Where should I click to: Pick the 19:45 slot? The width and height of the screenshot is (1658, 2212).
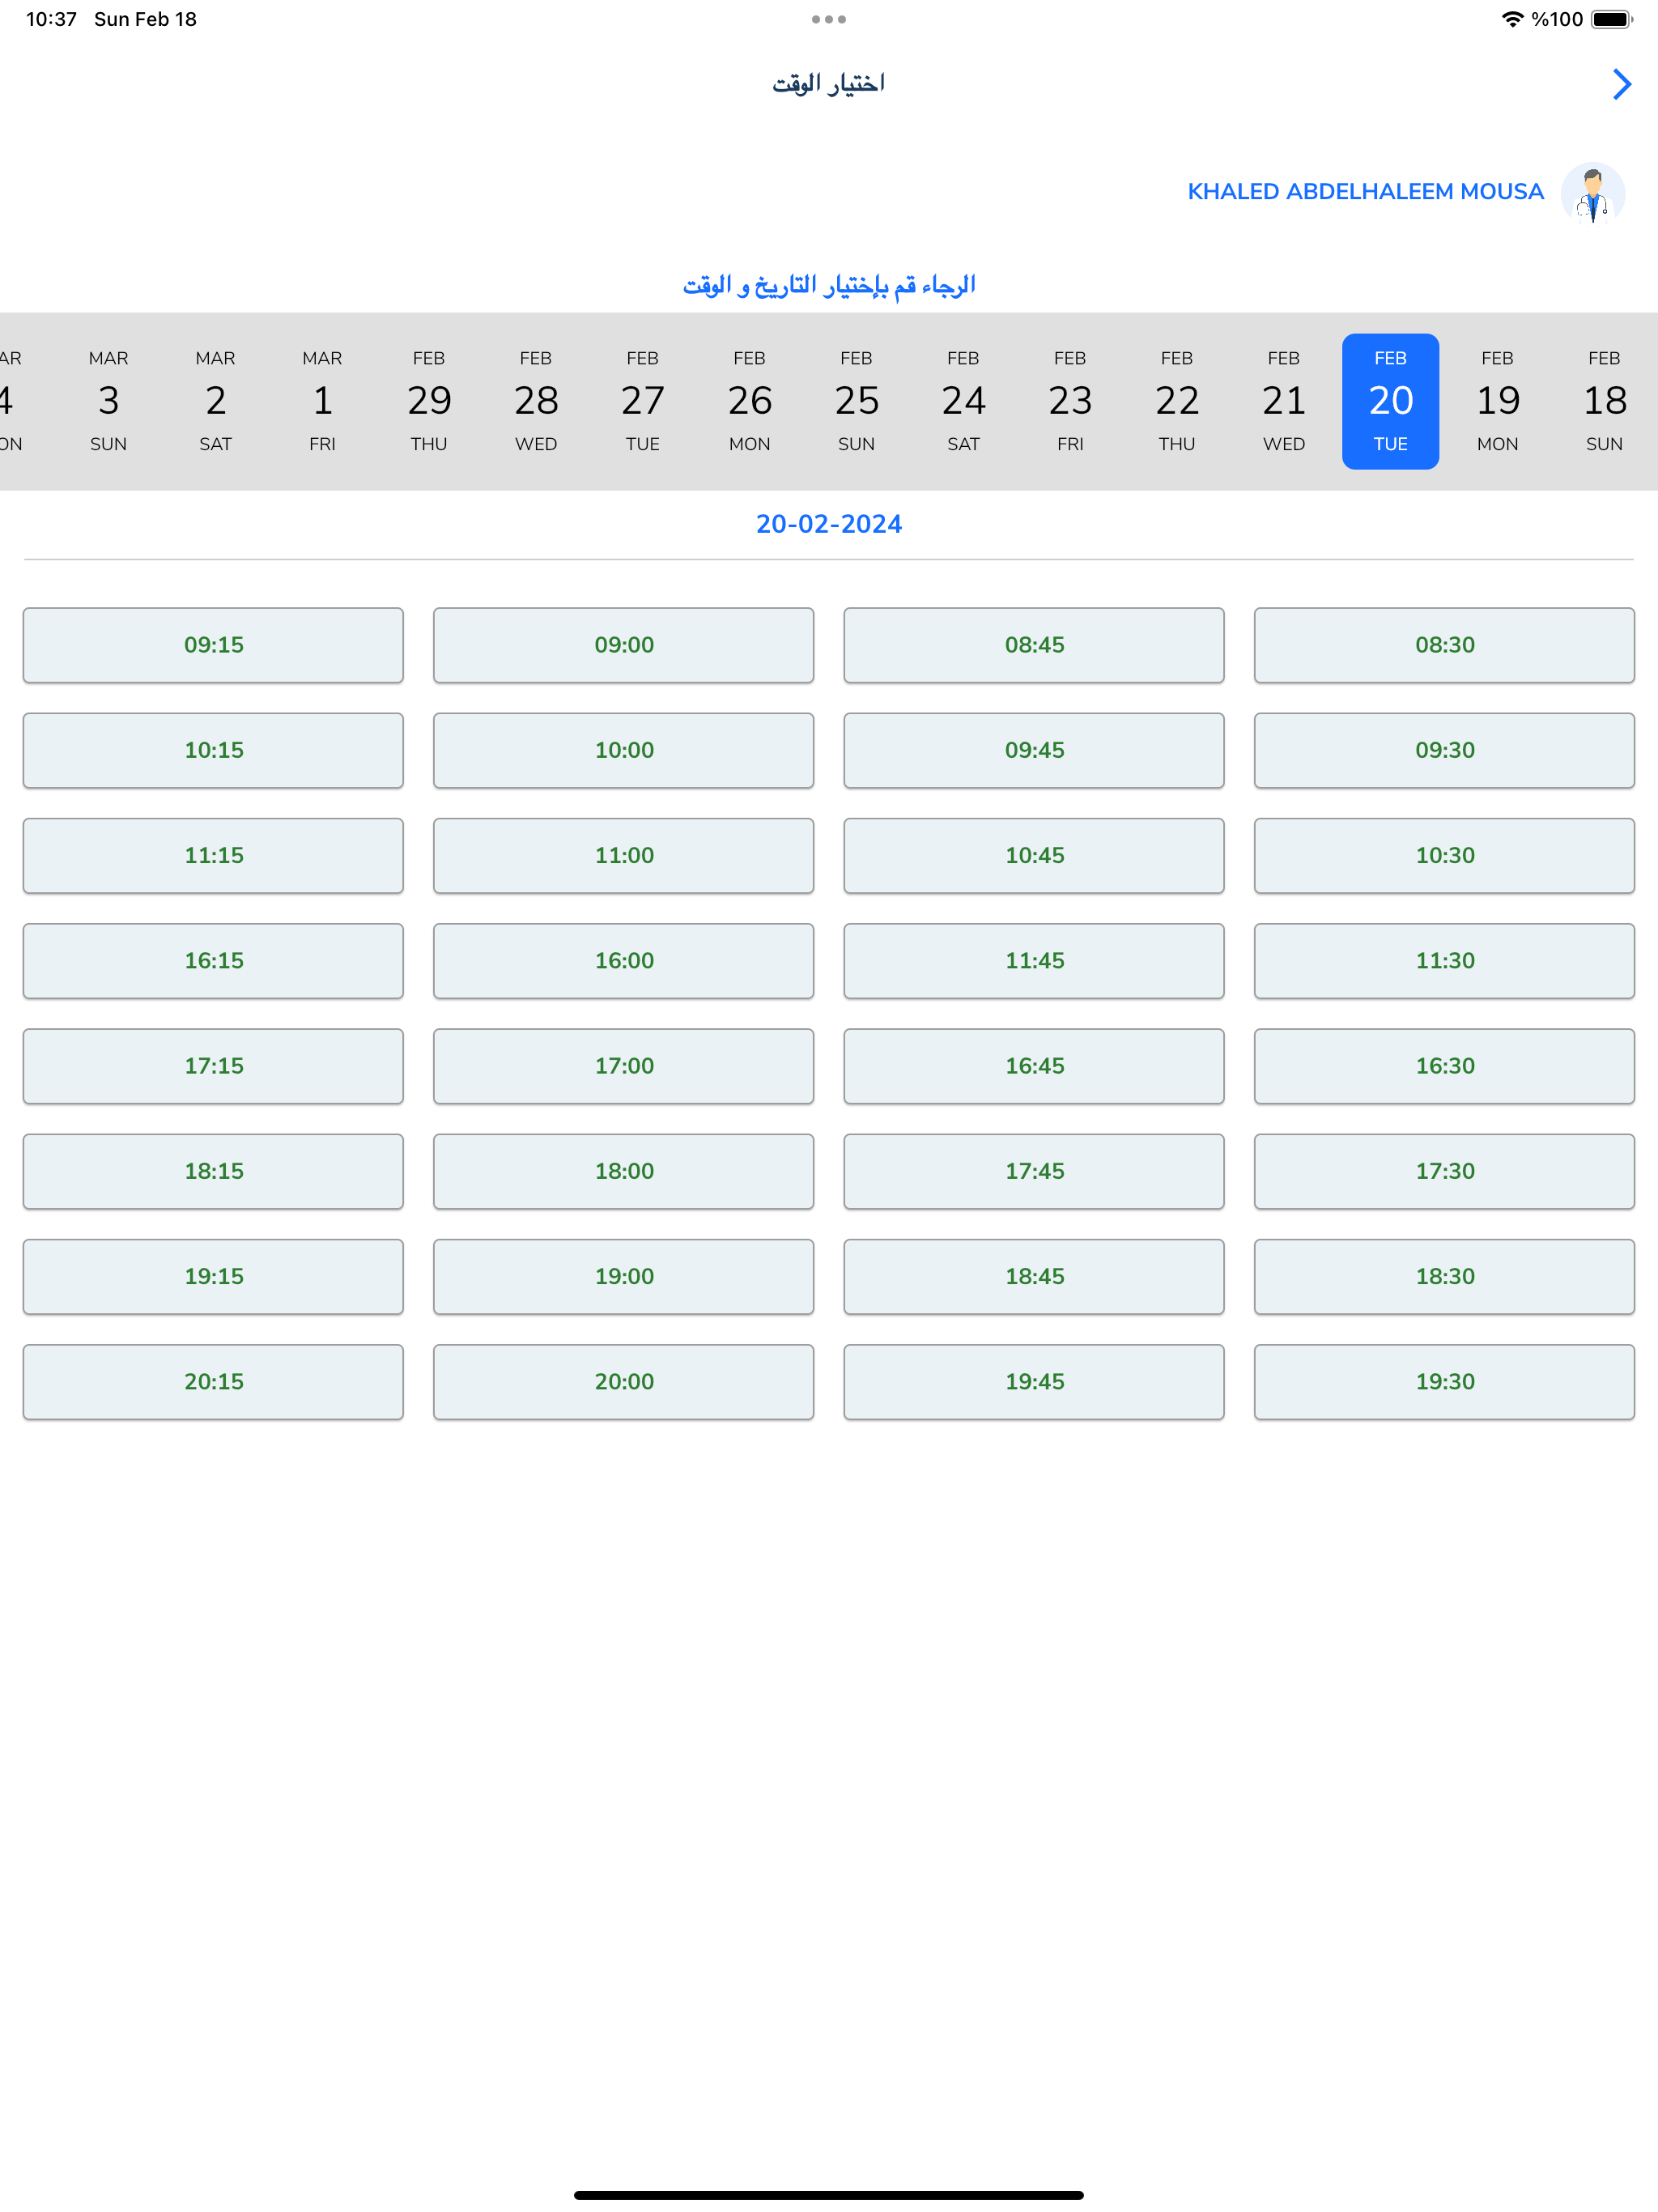click(x=1034, y=1382)
